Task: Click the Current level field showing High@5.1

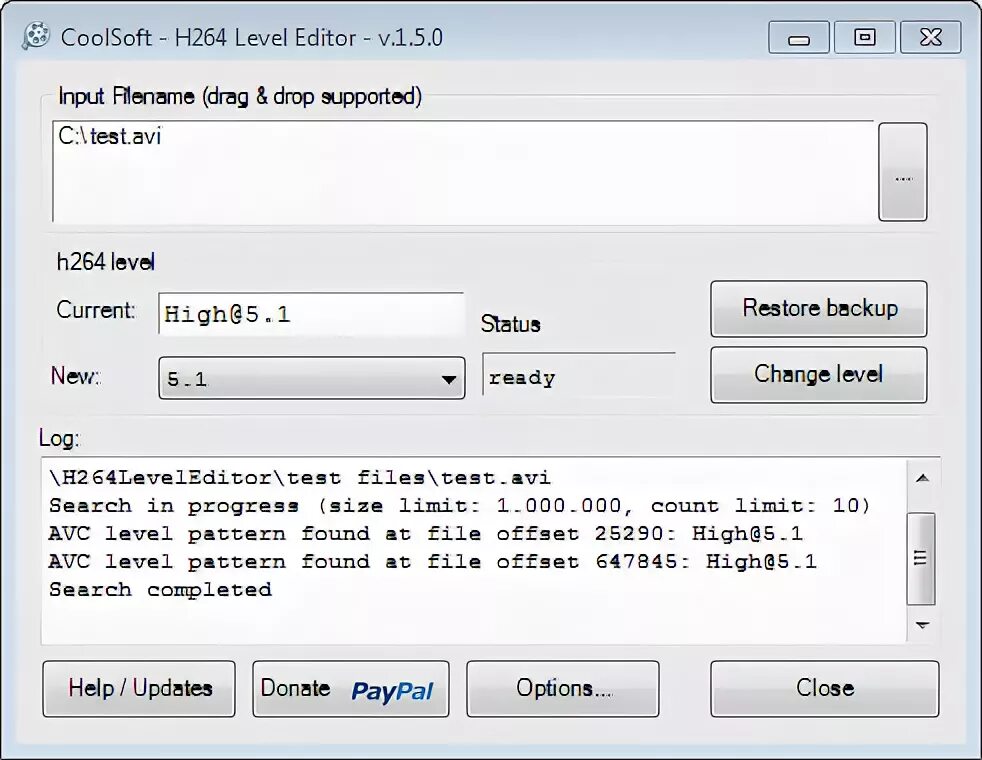Action: 311,314
